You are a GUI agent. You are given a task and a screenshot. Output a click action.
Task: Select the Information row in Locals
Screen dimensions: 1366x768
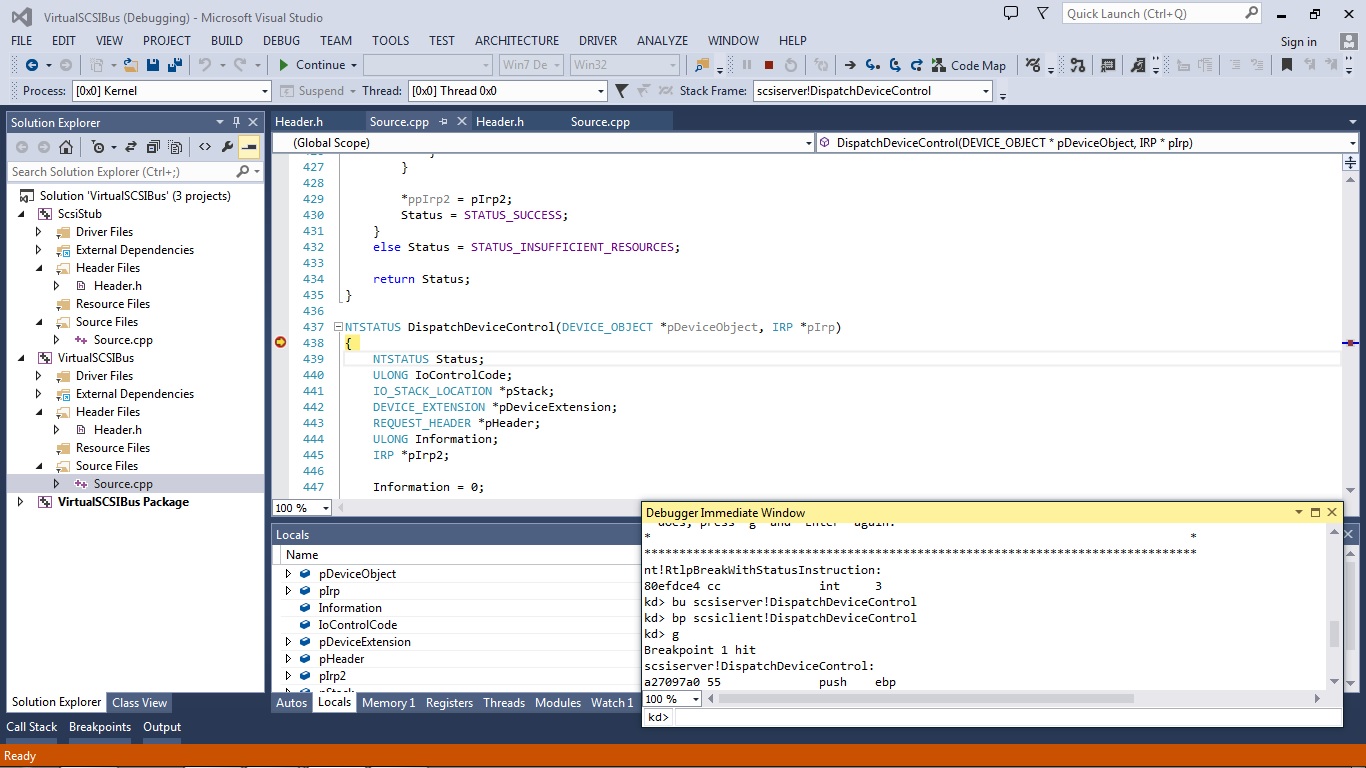click(x=350, y=608)
